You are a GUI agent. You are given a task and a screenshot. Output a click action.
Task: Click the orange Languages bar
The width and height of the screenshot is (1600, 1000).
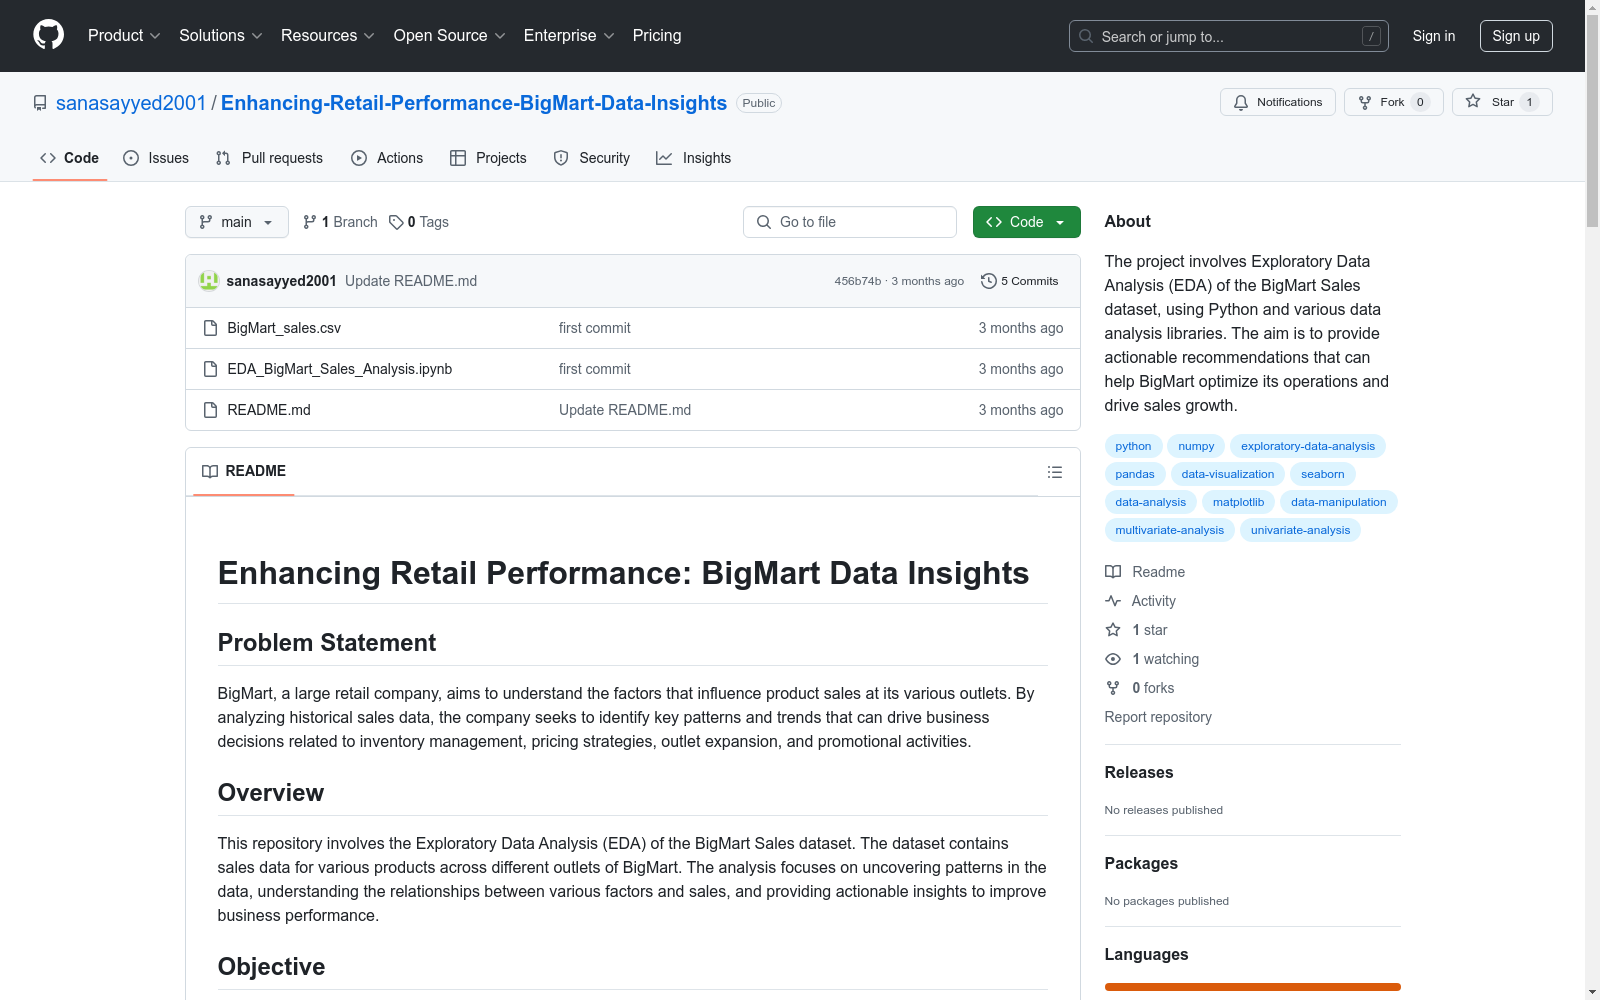coord(1252,987)
